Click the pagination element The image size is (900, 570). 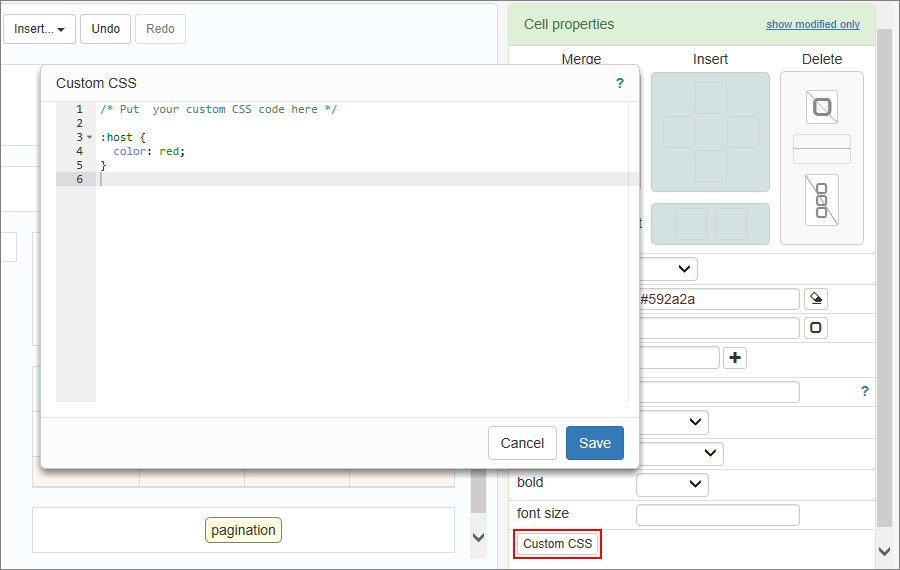tap(243, 530)
